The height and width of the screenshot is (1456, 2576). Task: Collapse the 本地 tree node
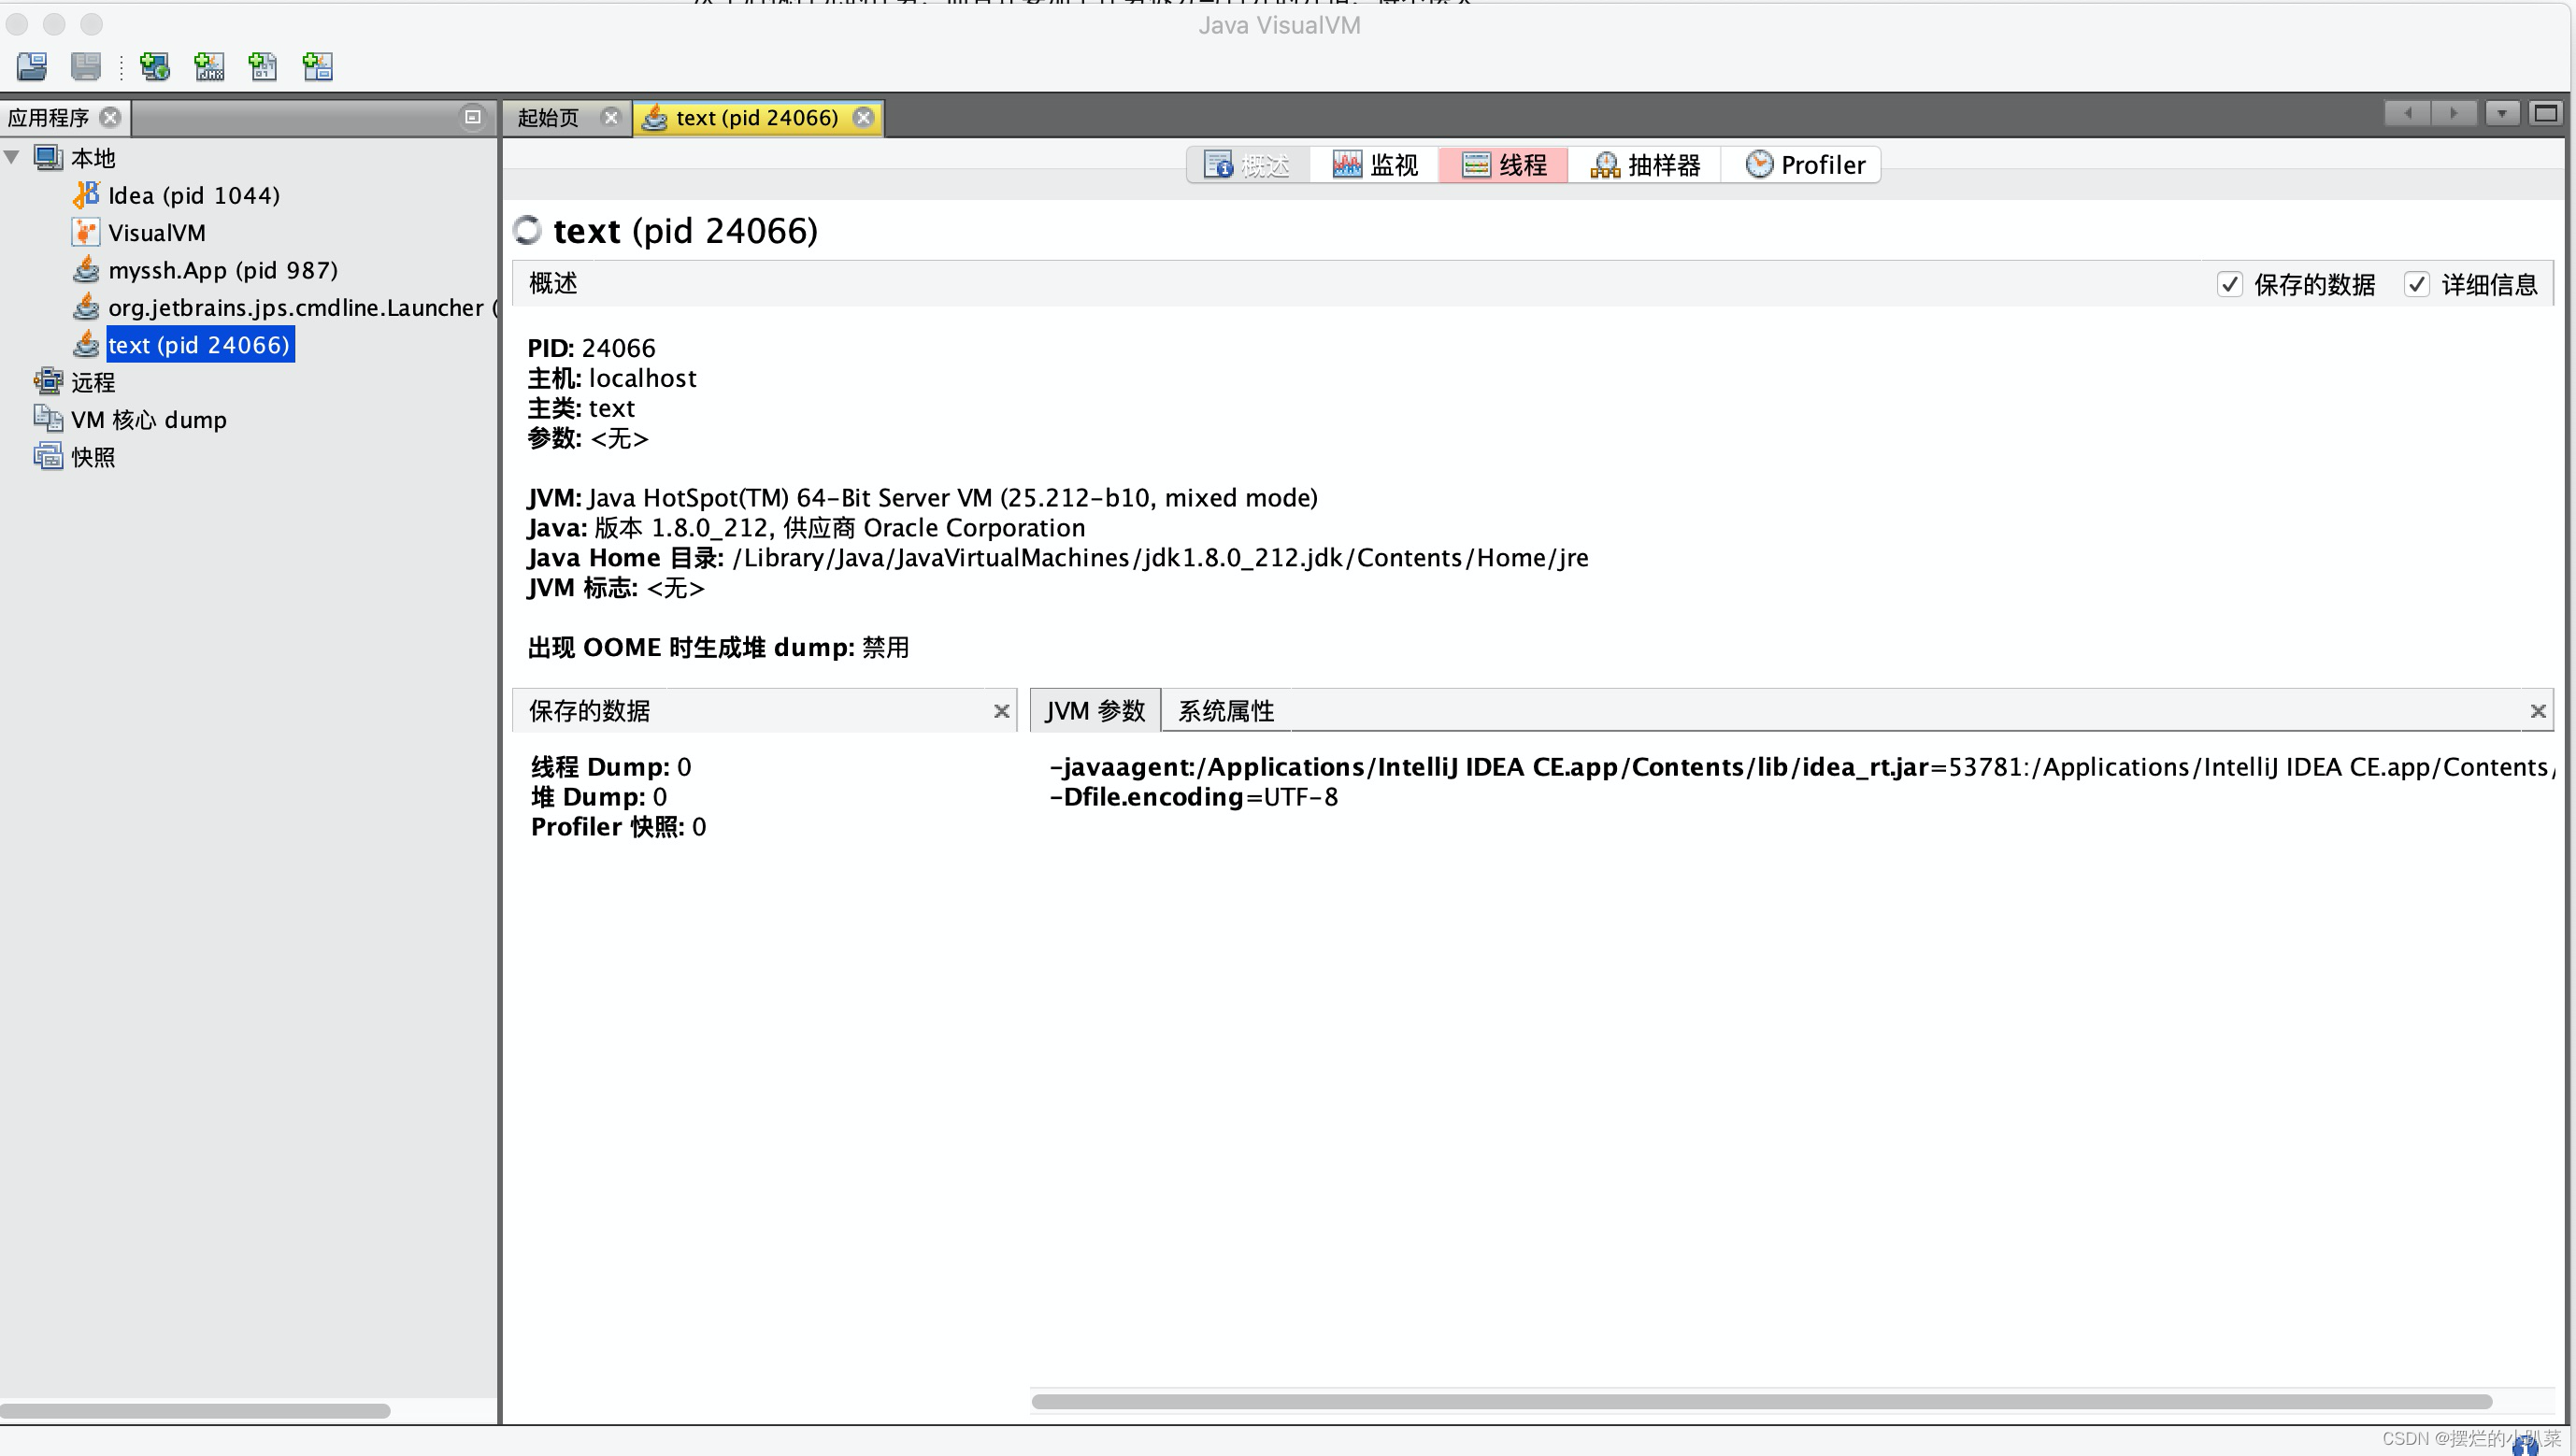tap(12, 157)
